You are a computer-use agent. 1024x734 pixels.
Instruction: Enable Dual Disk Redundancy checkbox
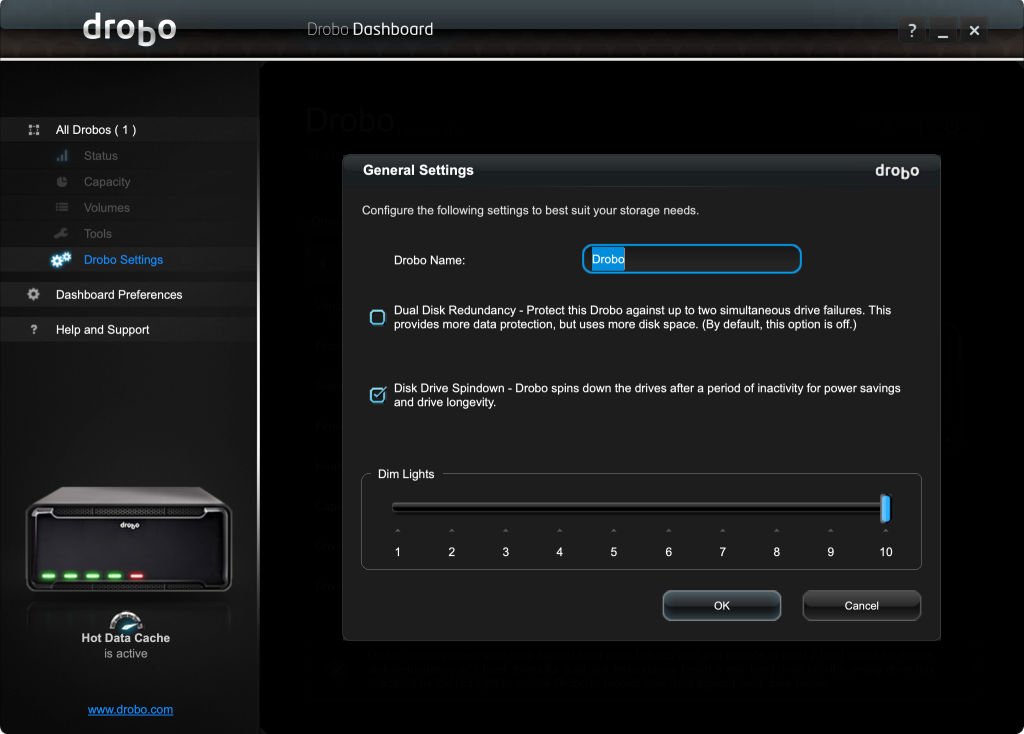click(x=377, y=317)
